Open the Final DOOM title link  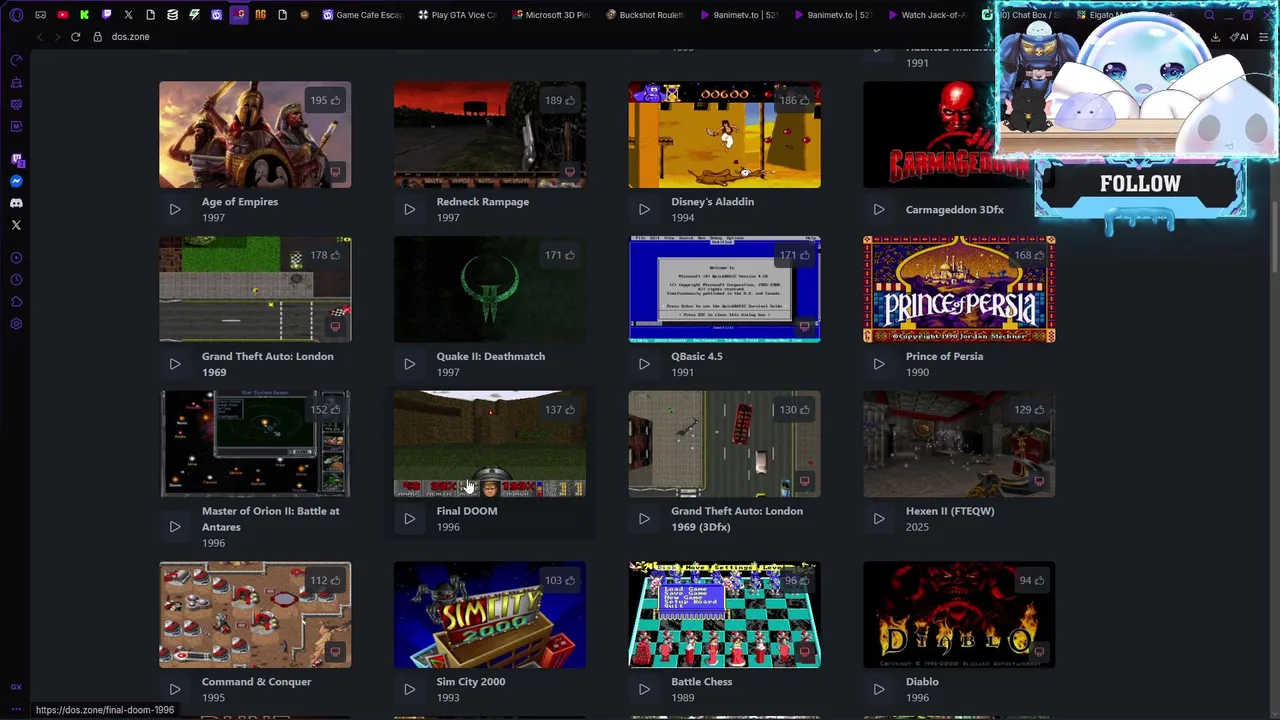click(466, 511)
